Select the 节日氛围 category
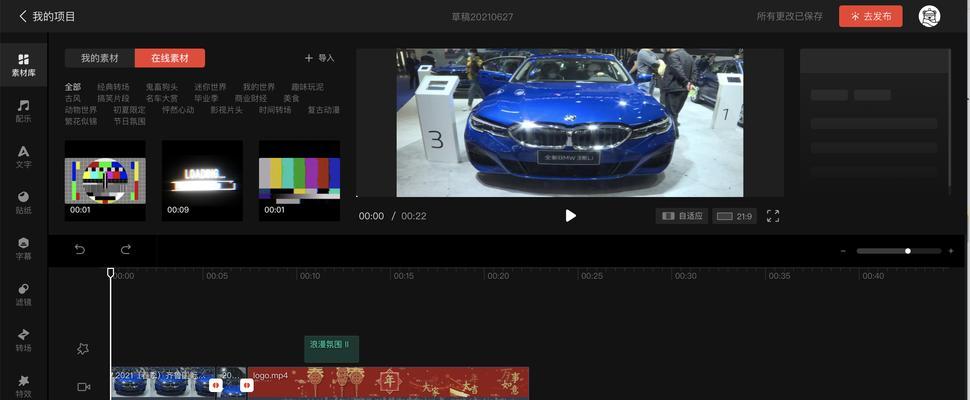Screen dimensions: 970x400 point(129,122)
